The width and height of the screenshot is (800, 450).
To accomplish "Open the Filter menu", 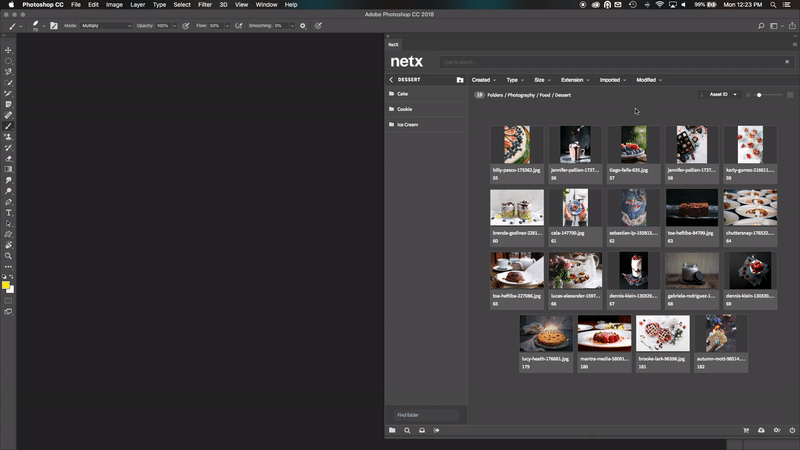I will (x=204, y=5).
